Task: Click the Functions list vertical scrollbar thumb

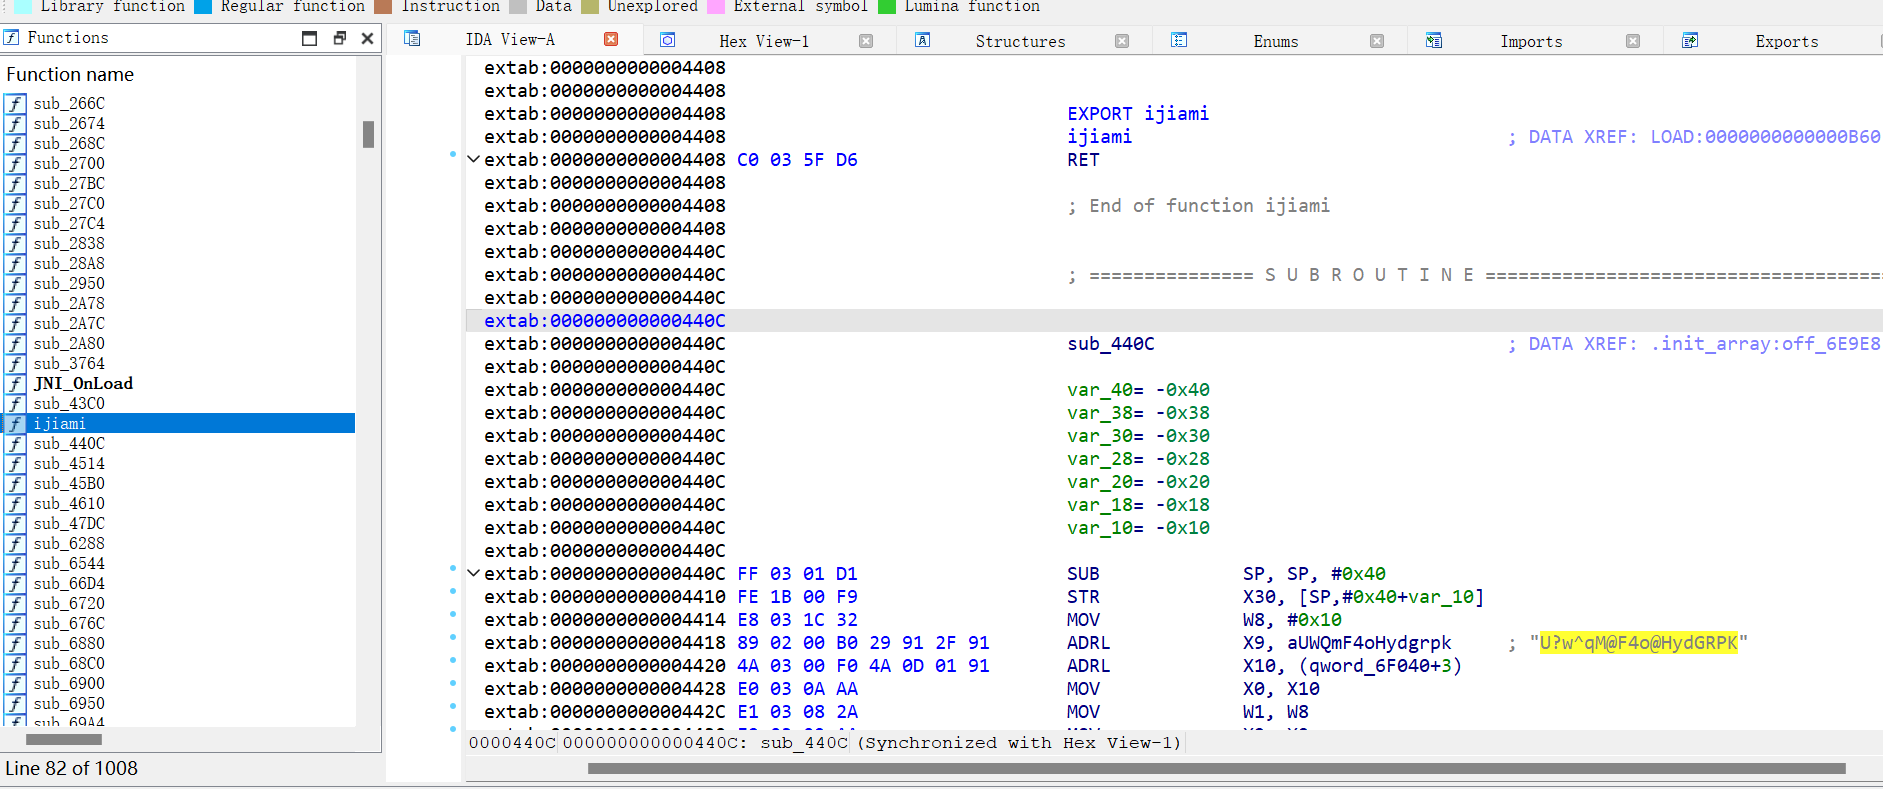Action: 368,134
